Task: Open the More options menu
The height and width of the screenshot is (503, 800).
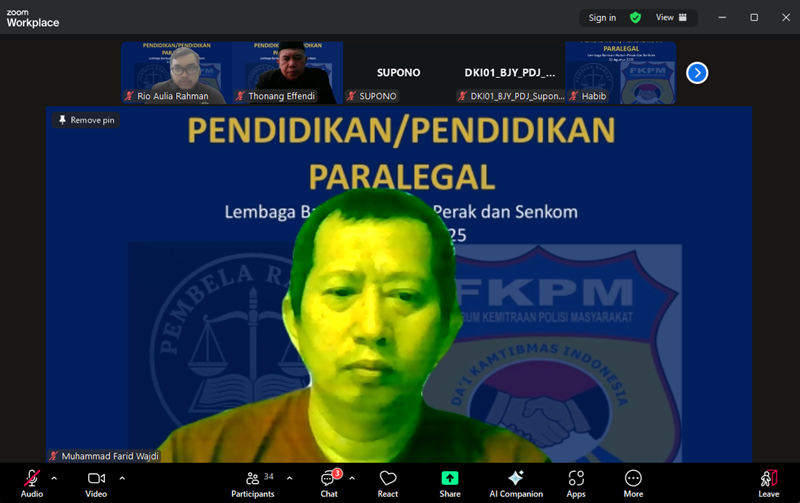Action: (x=633, y=483)
